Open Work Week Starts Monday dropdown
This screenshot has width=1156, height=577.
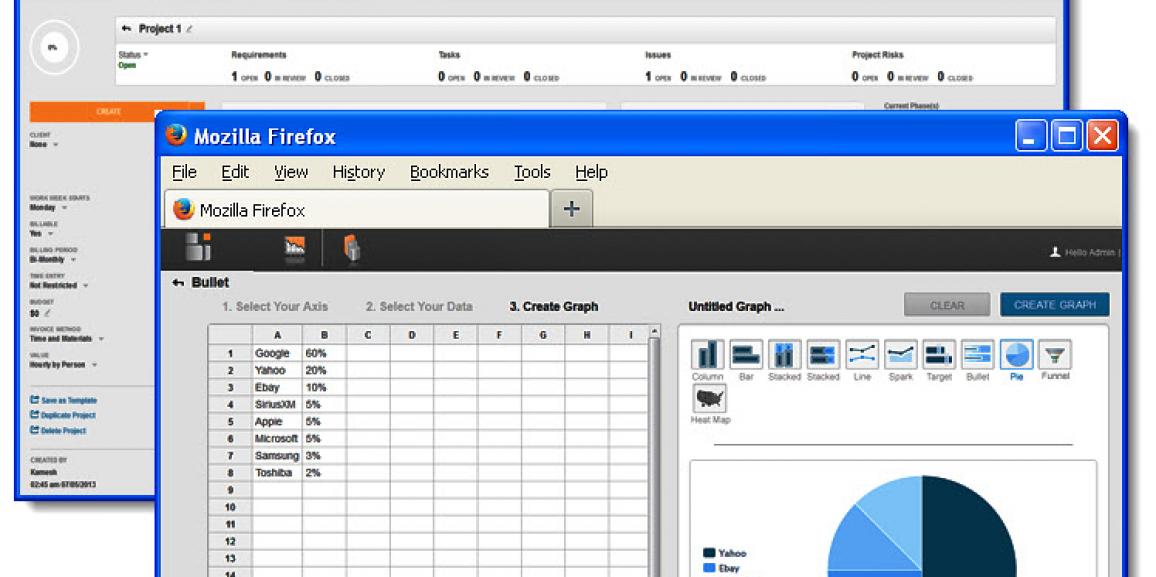pos(47,207)
